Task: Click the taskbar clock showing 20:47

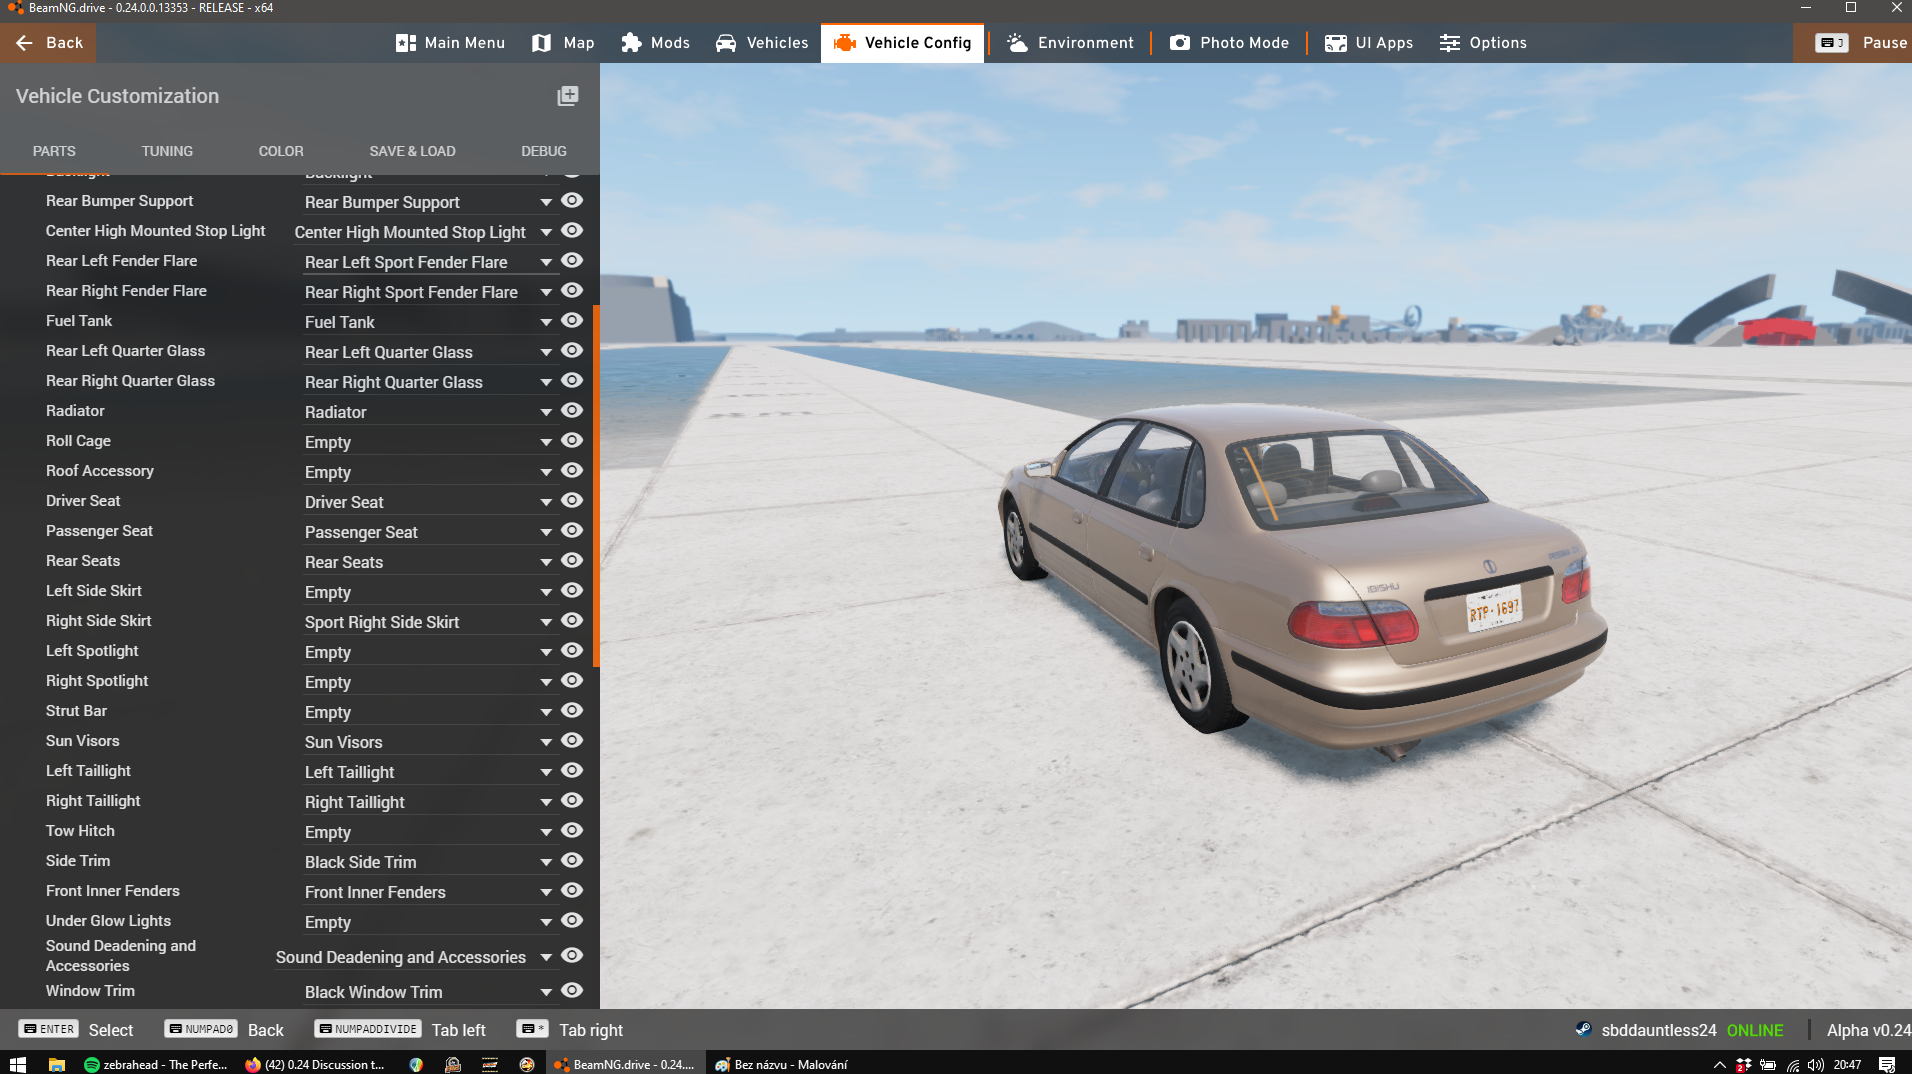Action: point(1847,1064)
